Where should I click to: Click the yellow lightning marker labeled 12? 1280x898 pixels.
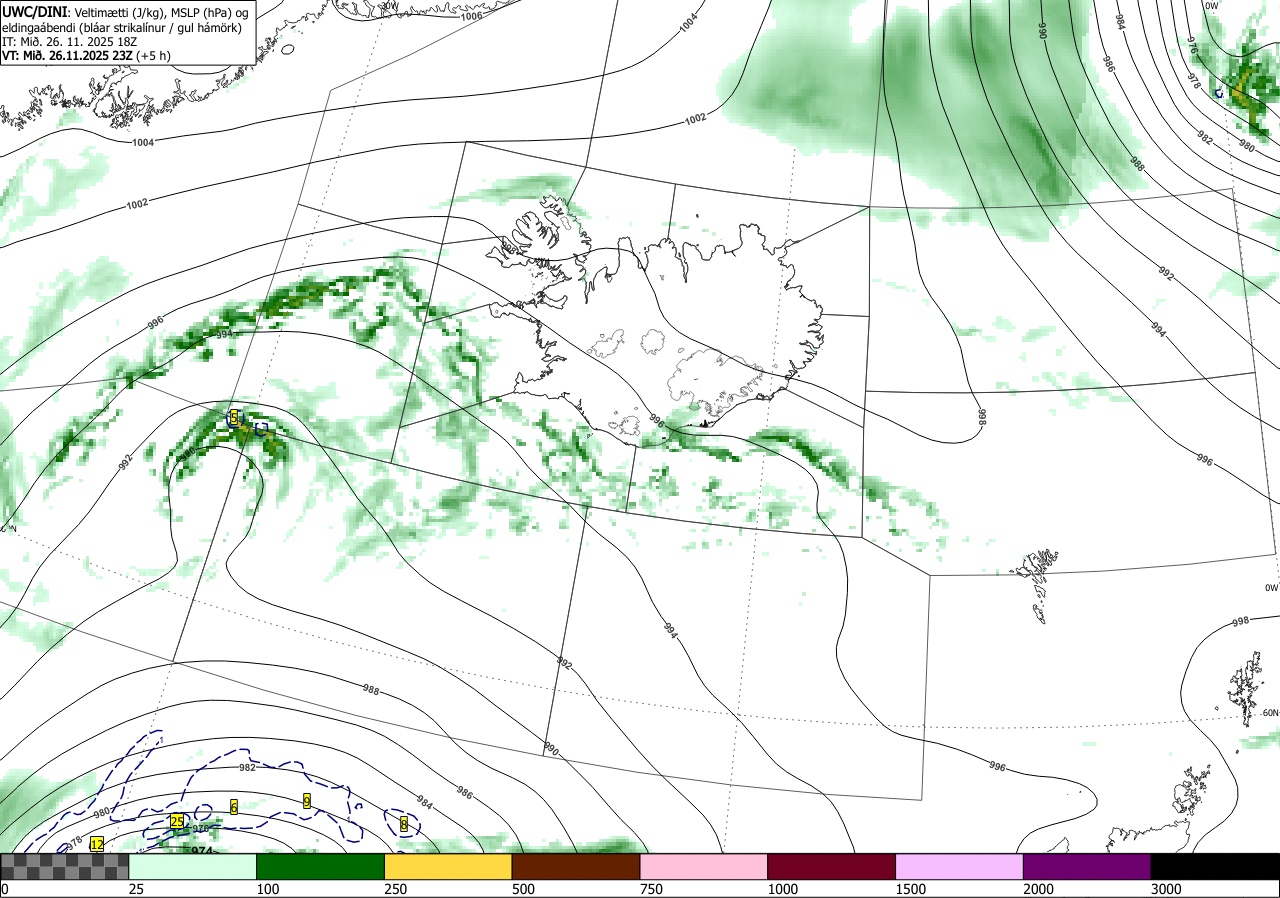tap(97, 844)
